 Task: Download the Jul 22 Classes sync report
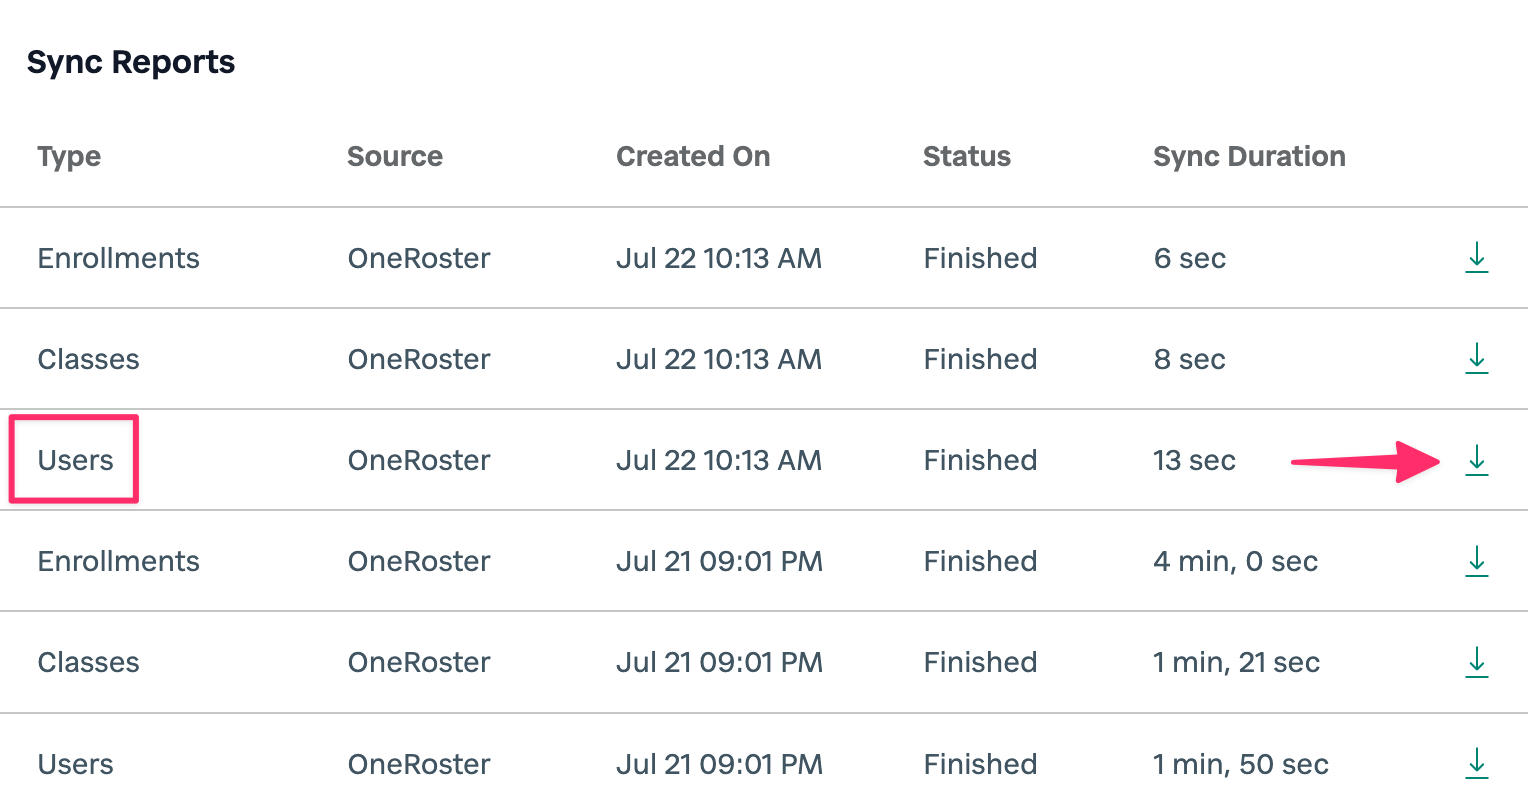point(1476,359)
